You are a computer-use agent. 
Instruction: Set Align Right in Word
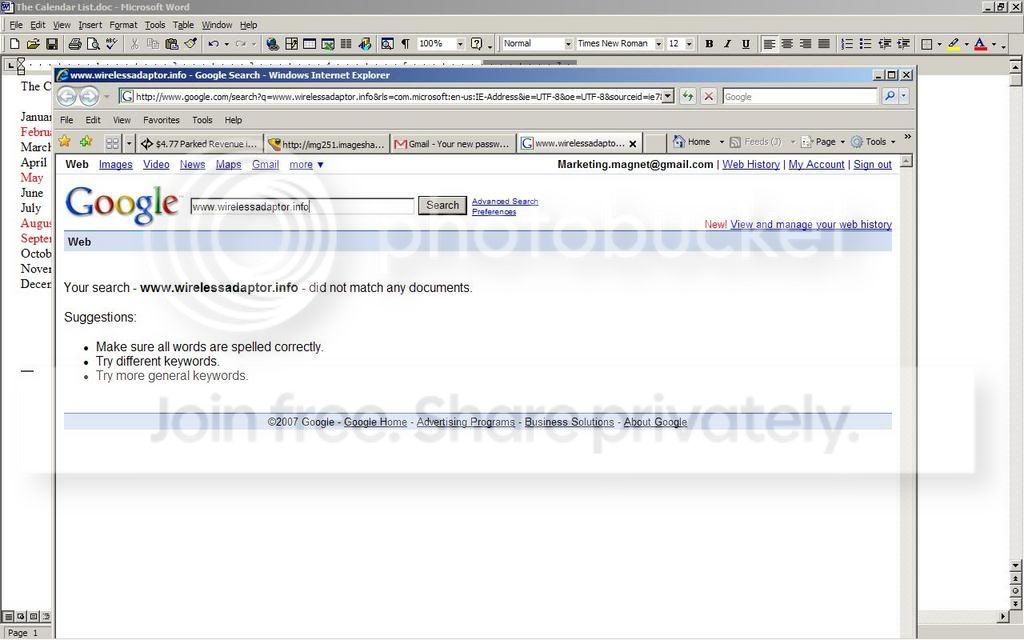806,44
